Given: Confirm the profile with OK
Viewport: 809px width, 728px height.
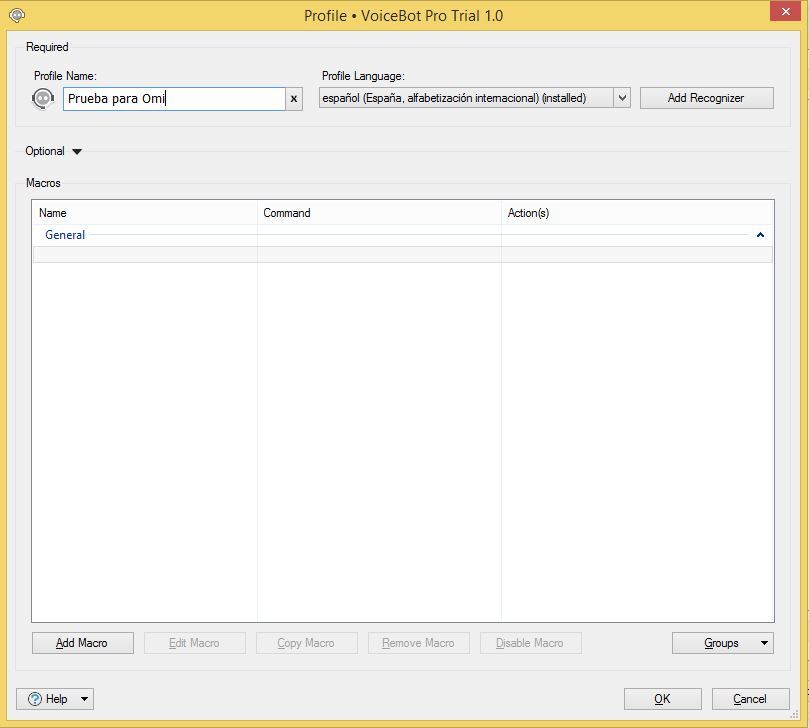Looking at the screenshot, I should coord(662,699).
